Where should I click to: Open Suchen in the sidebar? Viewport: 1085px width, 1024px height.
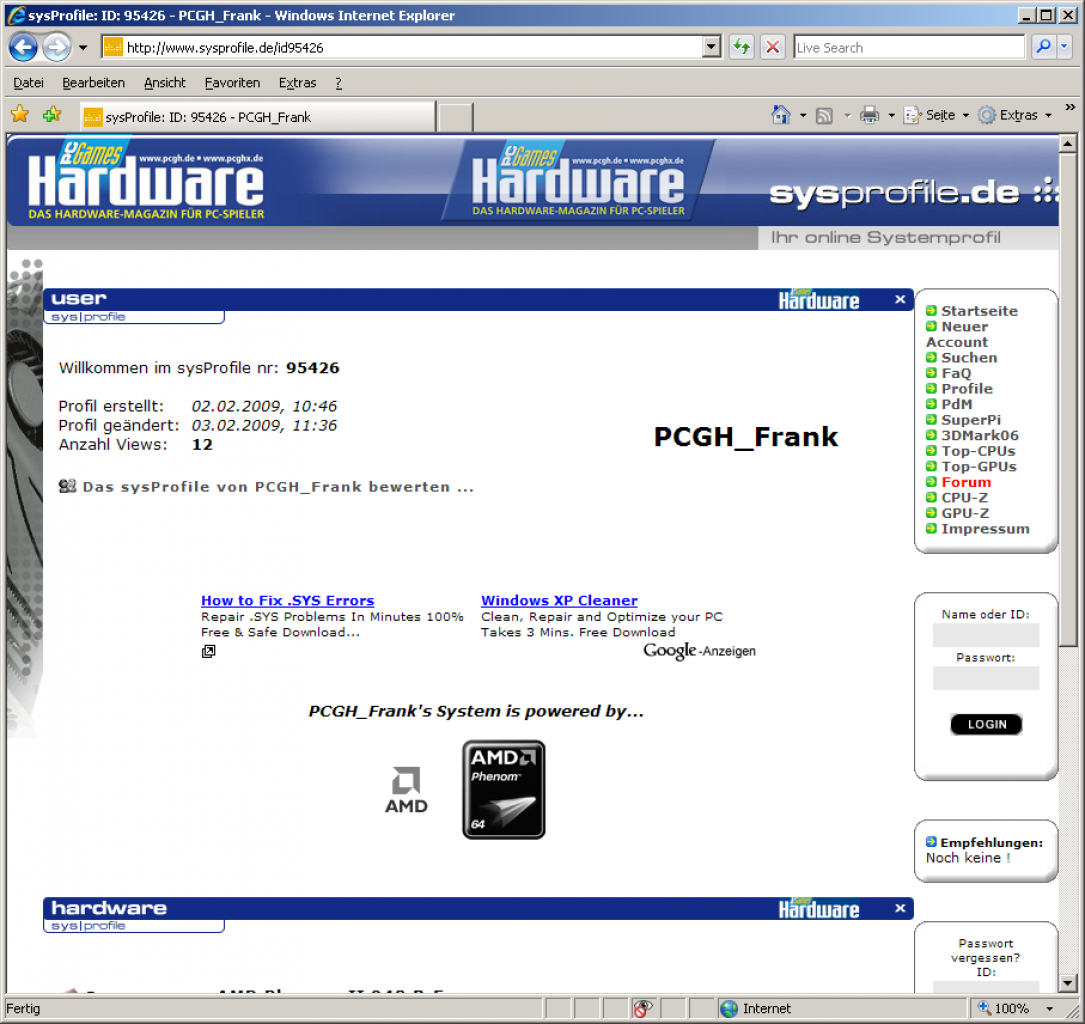(x=969, y=358)
